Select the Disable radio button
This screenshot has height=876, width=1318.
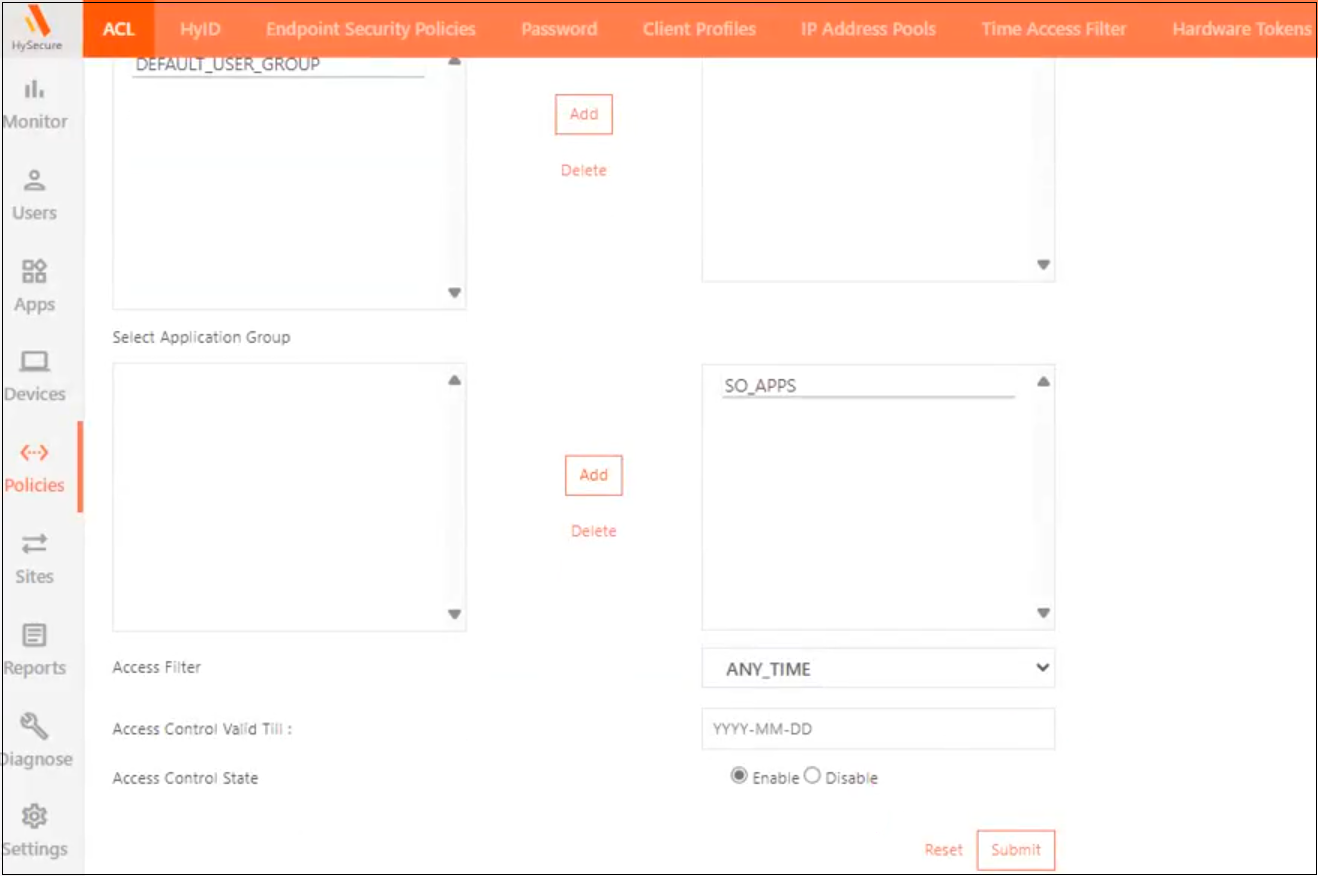pyautogui.click(x=812, y=776)
